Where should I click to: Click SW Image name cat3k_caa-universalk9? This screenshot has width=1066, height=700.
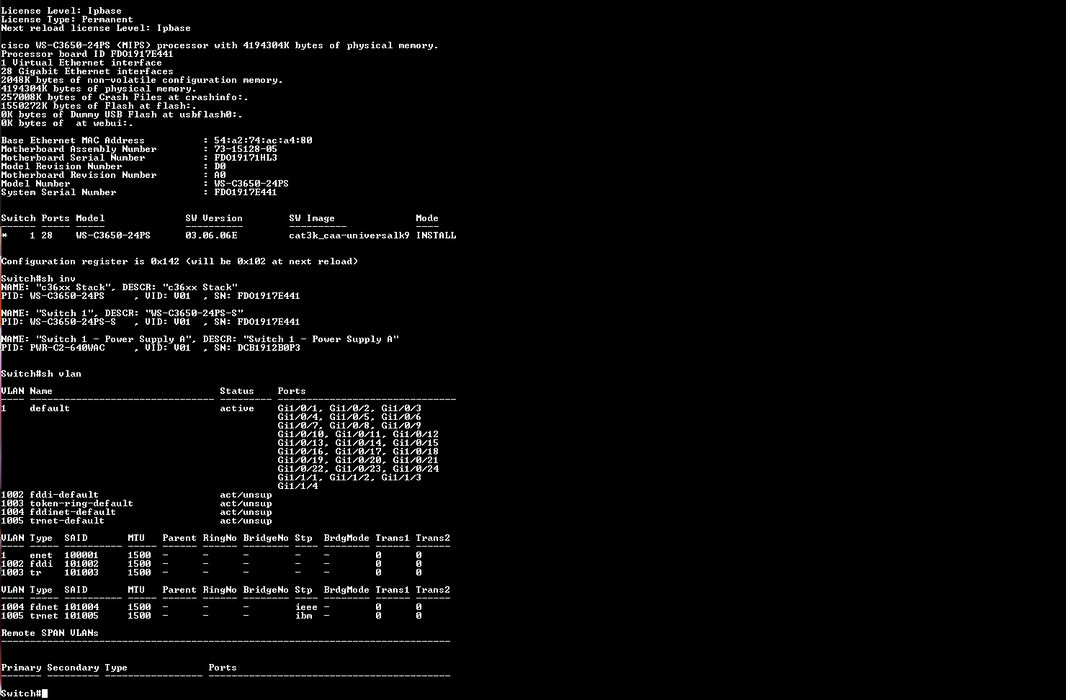tap(349, 236)
